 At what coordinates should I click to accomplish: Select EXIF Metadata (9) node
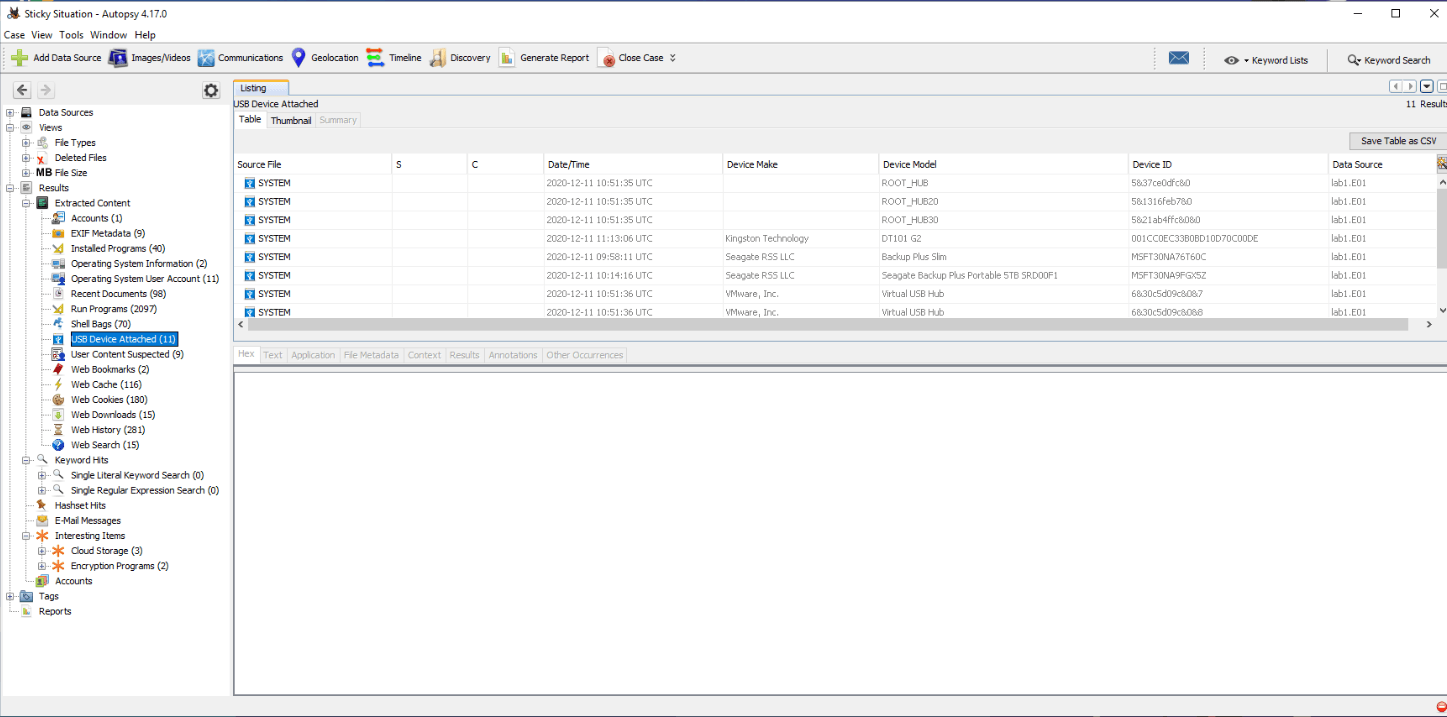click(107, 233)
